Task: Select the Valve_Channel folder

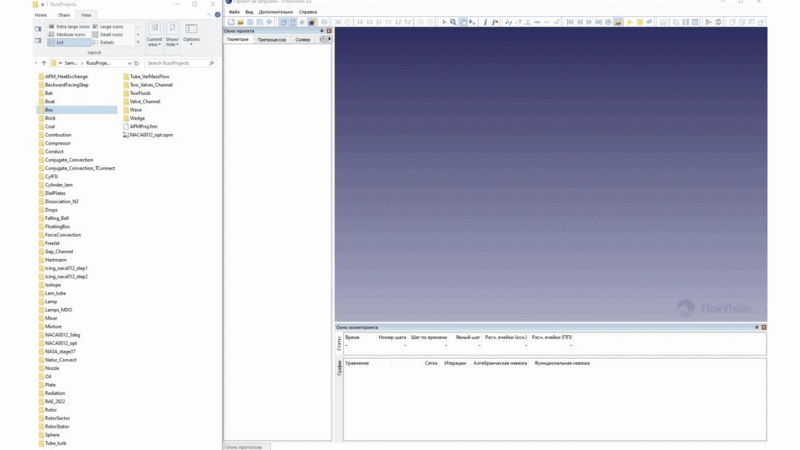Action: [x=141, y=102]
